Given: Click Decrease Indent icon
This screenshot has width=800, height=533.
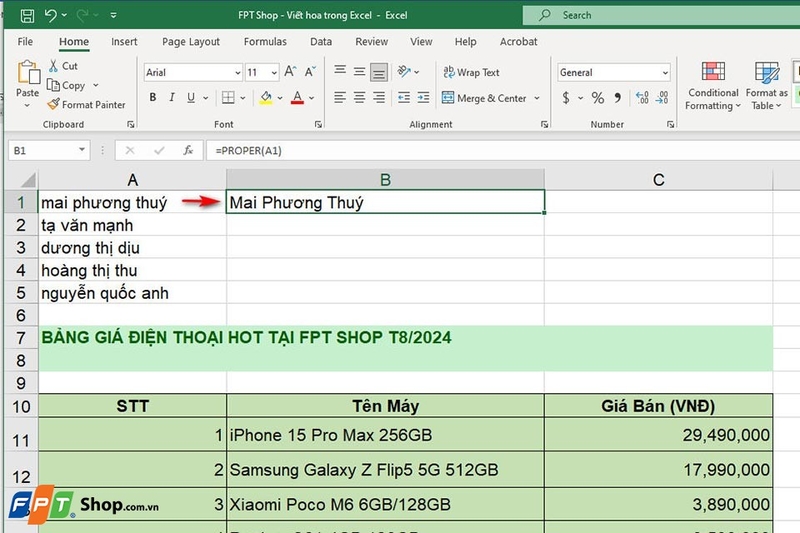Looking at the screenshot, I should click(x=404, y=97).
